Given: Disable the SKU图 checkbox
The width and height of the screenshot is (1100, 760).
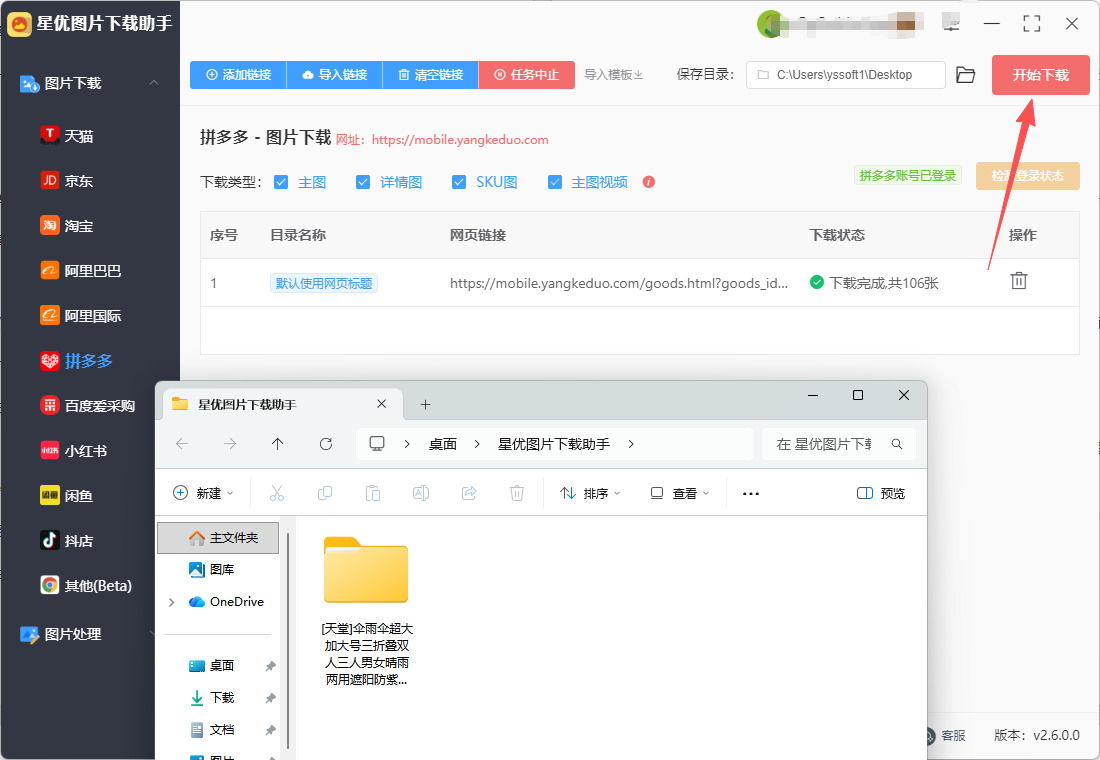Looking at the screenshot, I should 459,182.
